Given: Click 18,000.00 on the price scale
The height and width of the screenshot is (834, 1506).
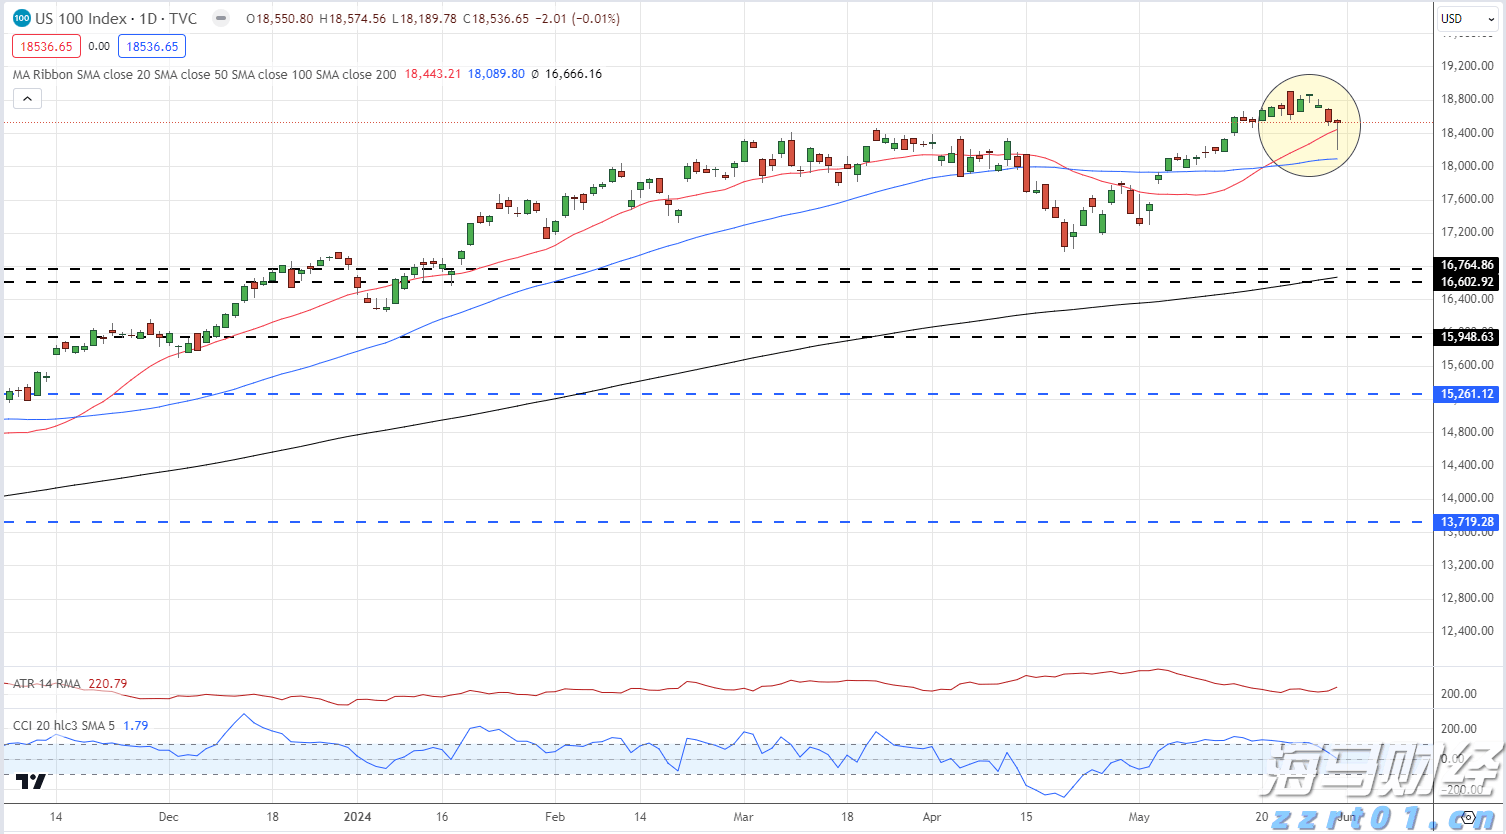Looking at the screenshot, I should tap(1467, 166).
